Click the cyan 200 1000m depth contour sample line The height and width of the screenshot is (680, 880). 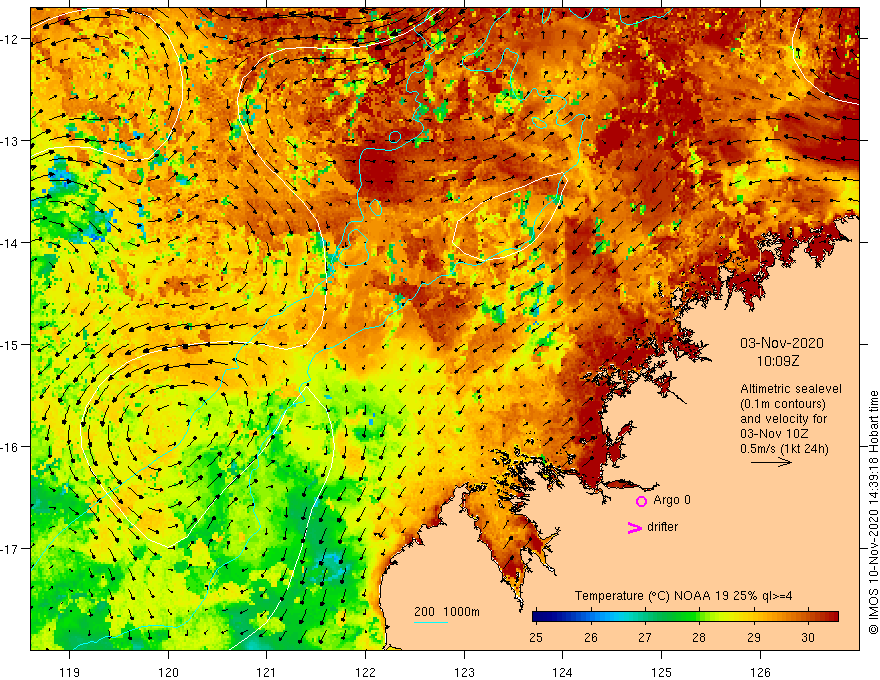[430, 622]
